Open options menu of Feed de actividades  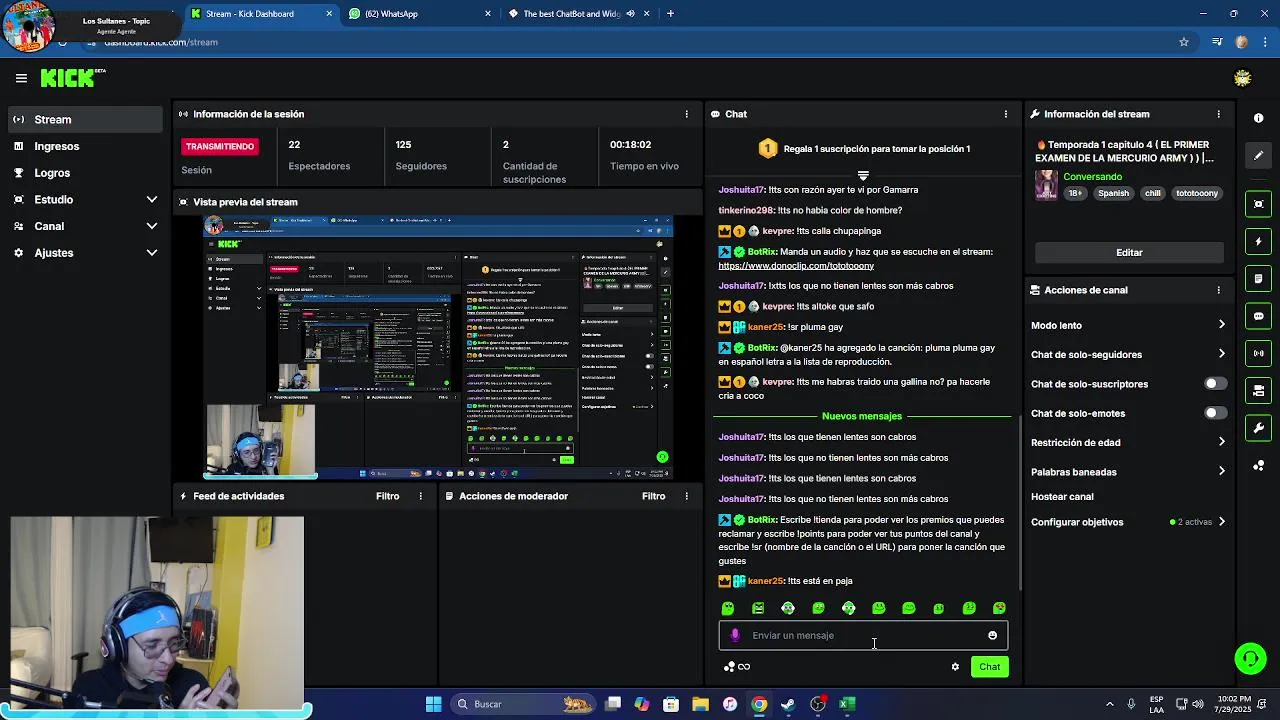pos(420,496)
